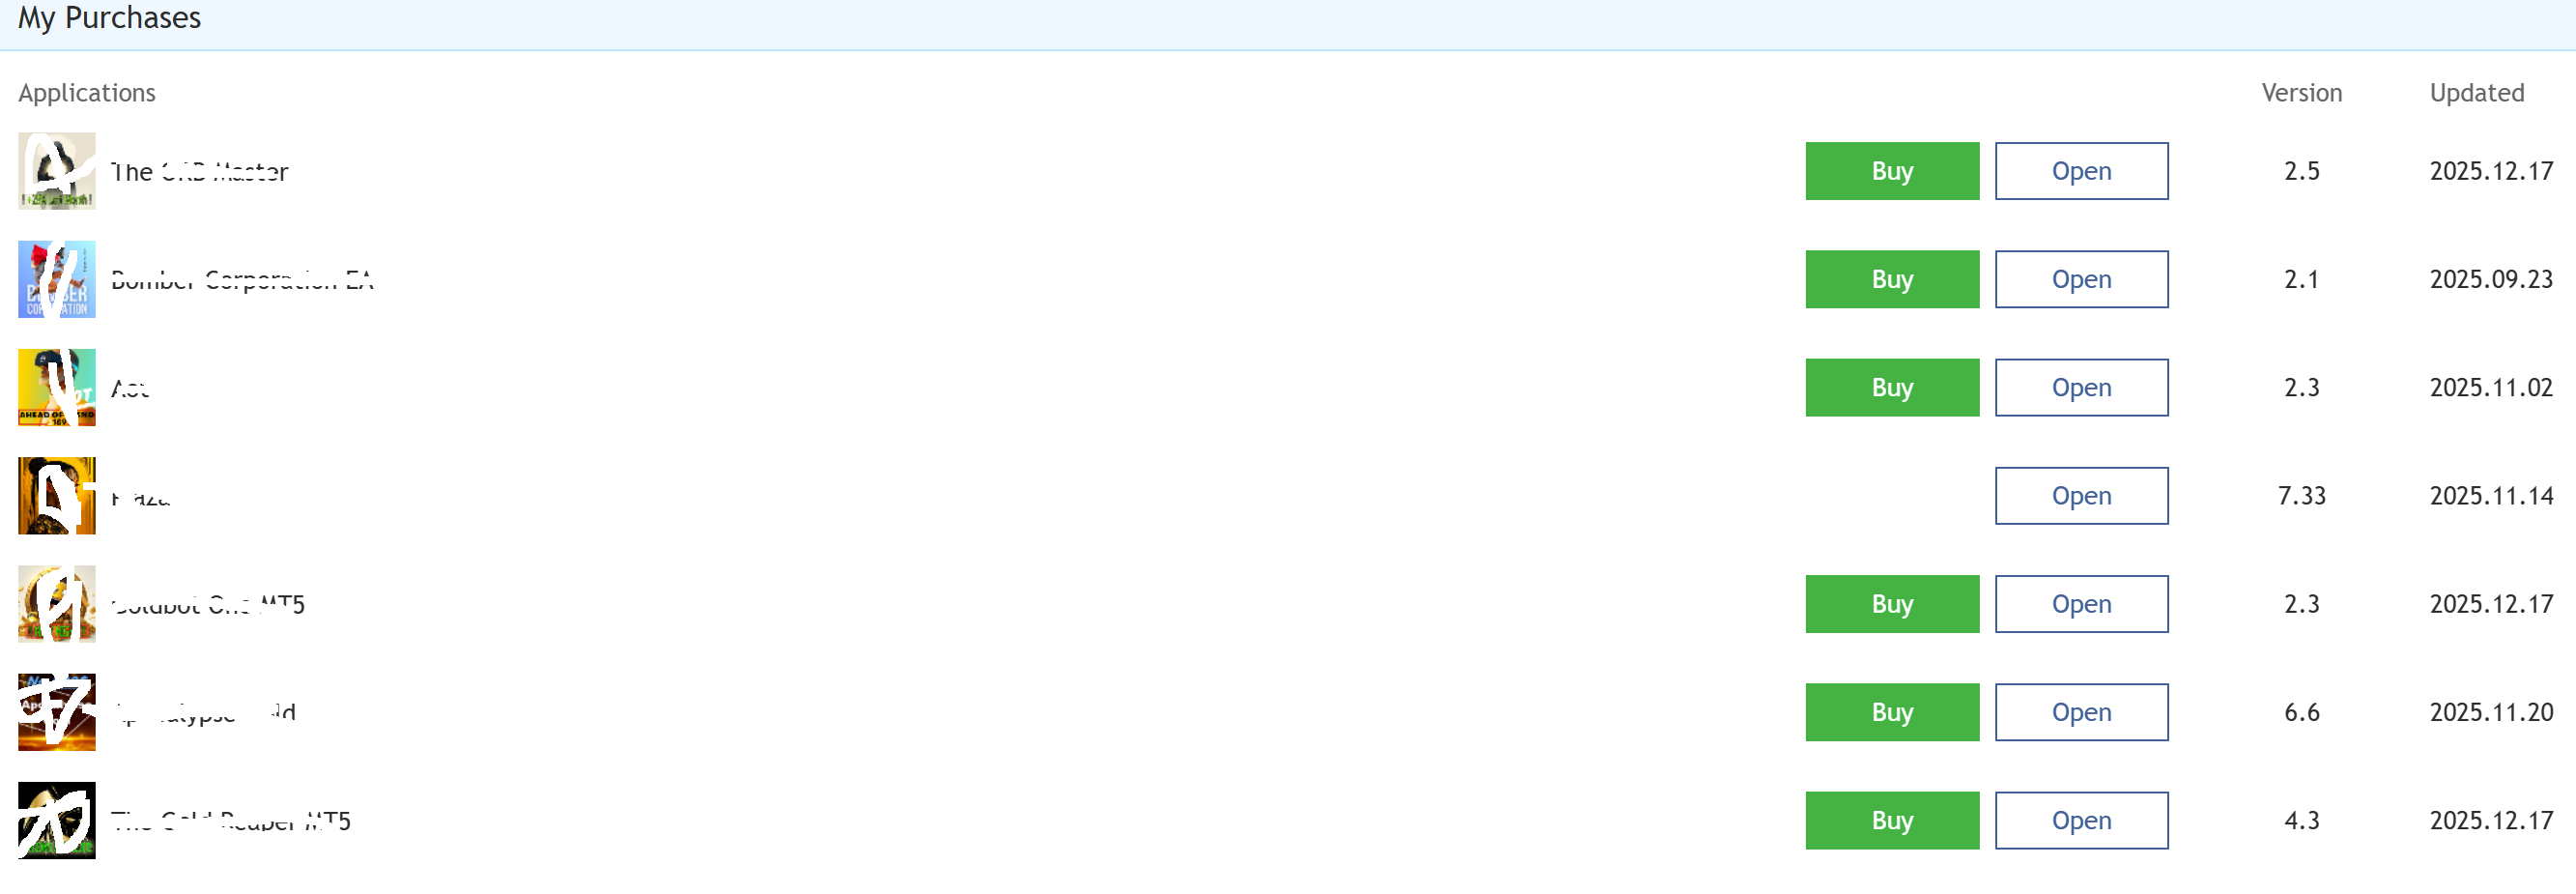
Task: Click the thumbnail icon in the version 2.5 row
Action: point(57,171)
